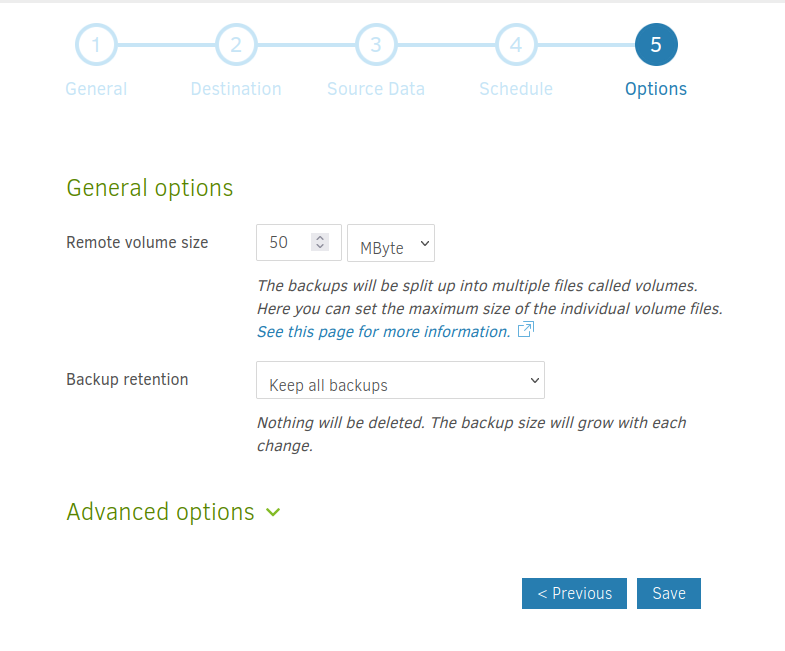Click the highlighted step 5 circle
This screenshot has width=785, height=651.
[x=656, y=44]
